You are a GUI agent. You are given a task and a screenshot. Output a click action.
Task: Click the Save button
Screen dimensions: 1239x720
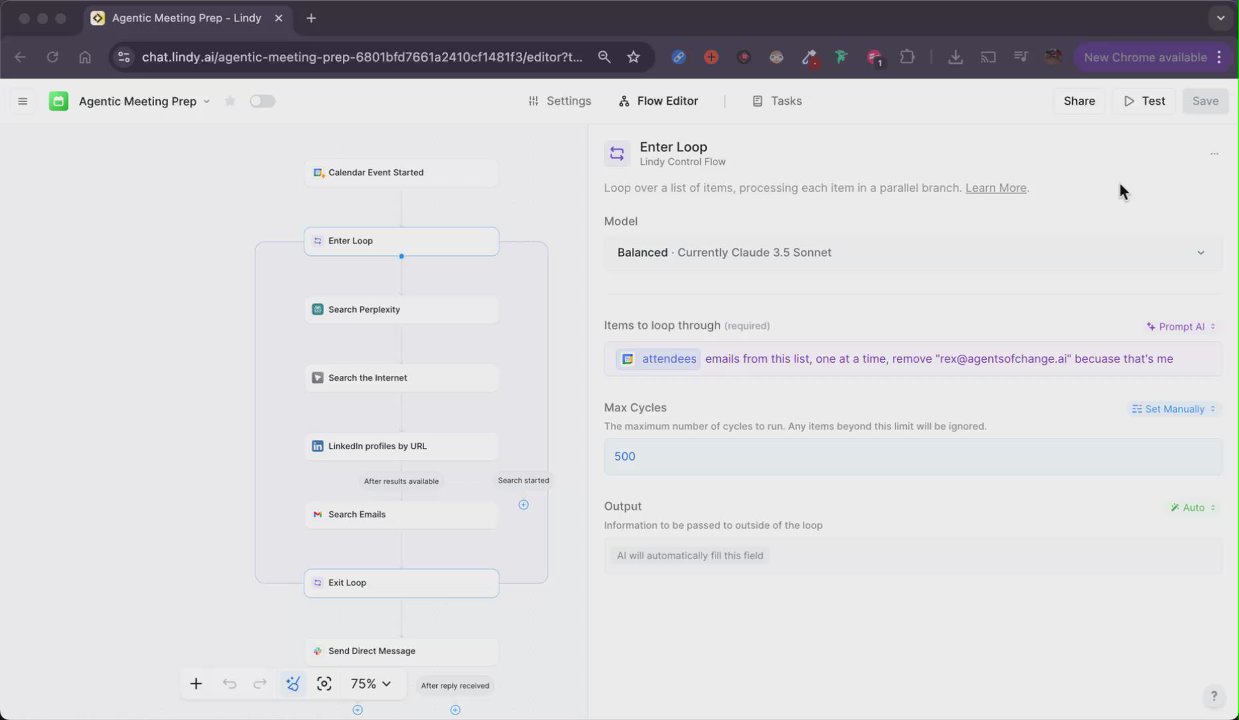pos(1205,101)
